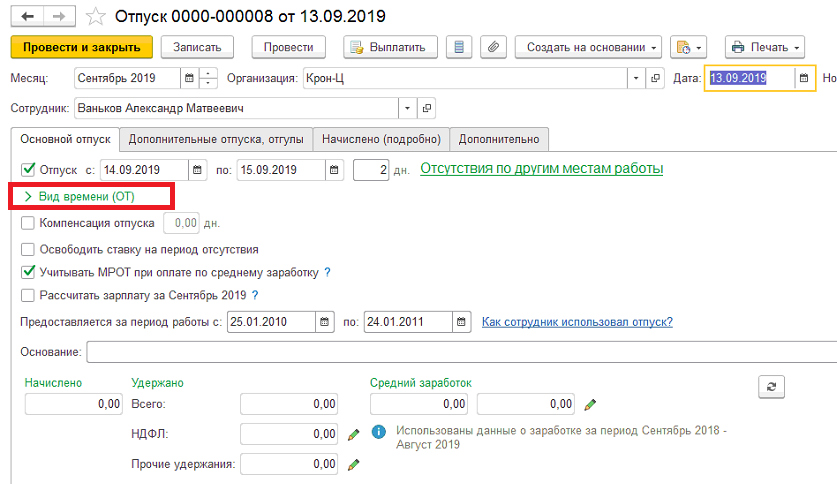The height and width of the screenshot is (484, 837).
Task: Open the Создать на основании dropdown
Action: (x=588, y=47)
